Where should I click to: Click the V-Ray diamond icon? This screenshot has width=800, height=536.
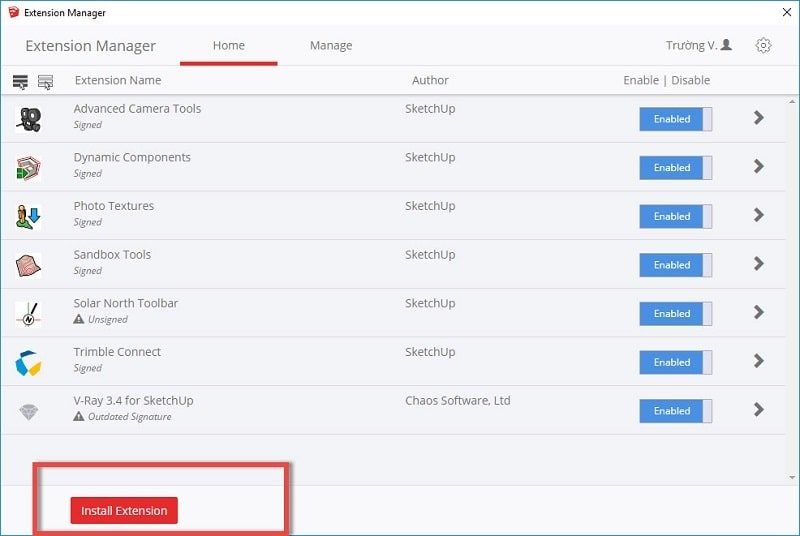pos(28,411)
